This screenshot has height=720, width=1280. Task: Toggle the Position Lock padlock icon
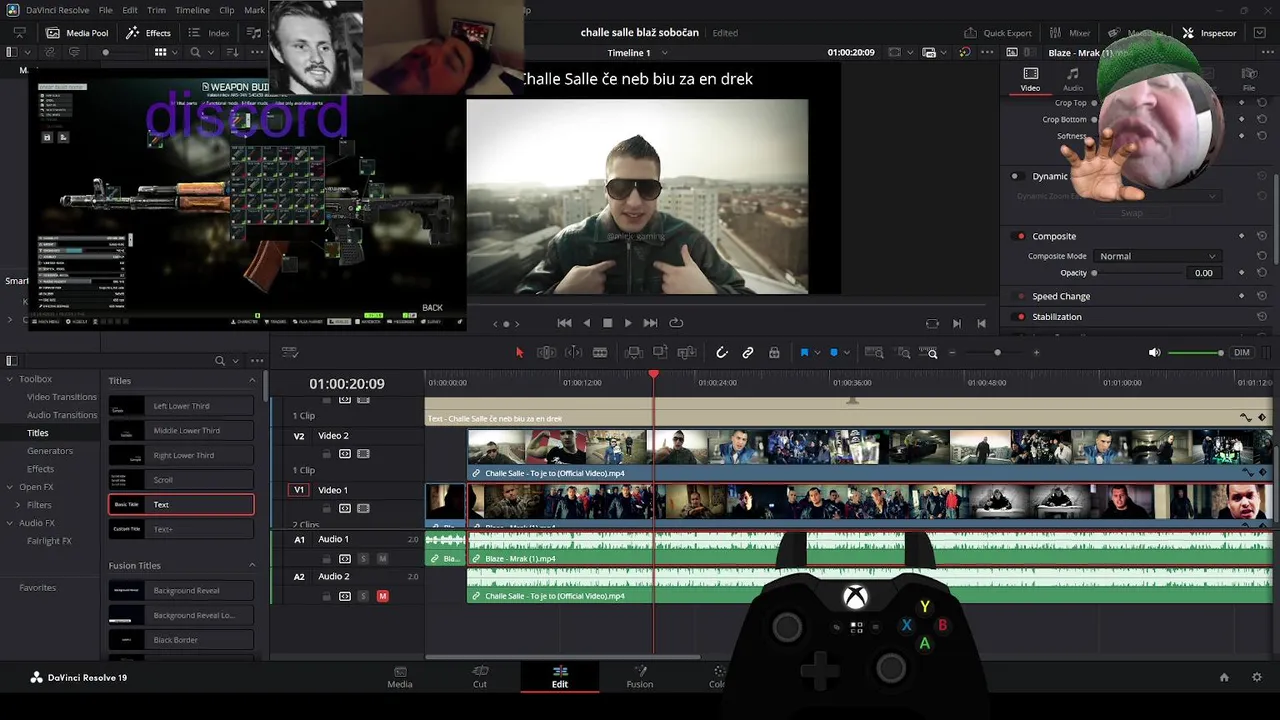774,352
